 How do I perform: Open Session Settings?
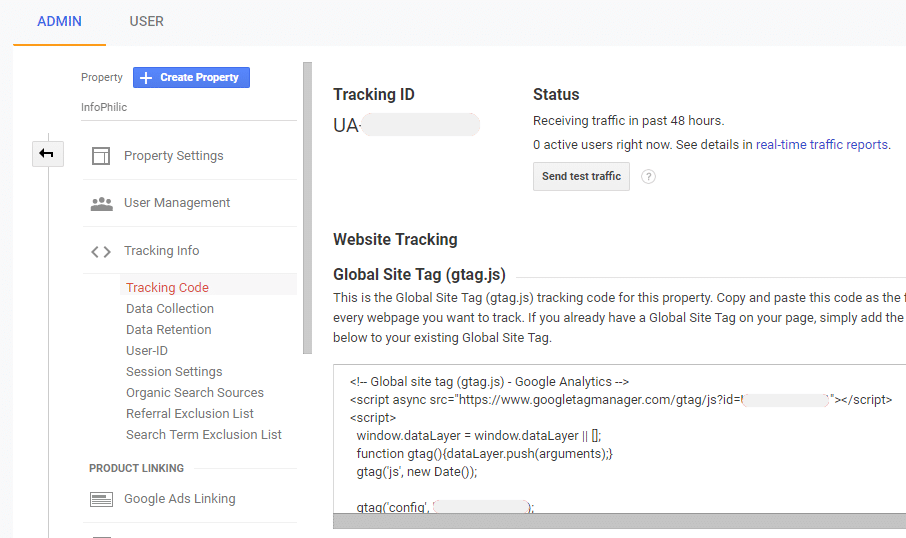tap(174, 372)
